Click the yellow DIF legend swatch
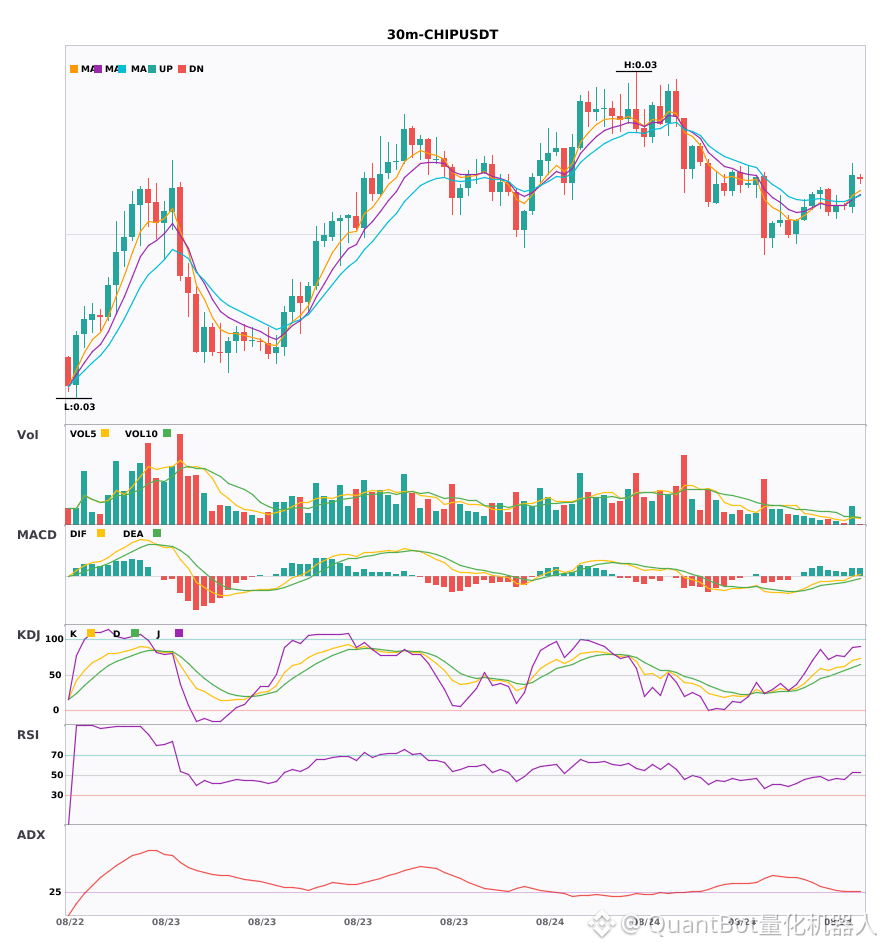The height and width of the screenshot is (950, 885). click(101, 533)
